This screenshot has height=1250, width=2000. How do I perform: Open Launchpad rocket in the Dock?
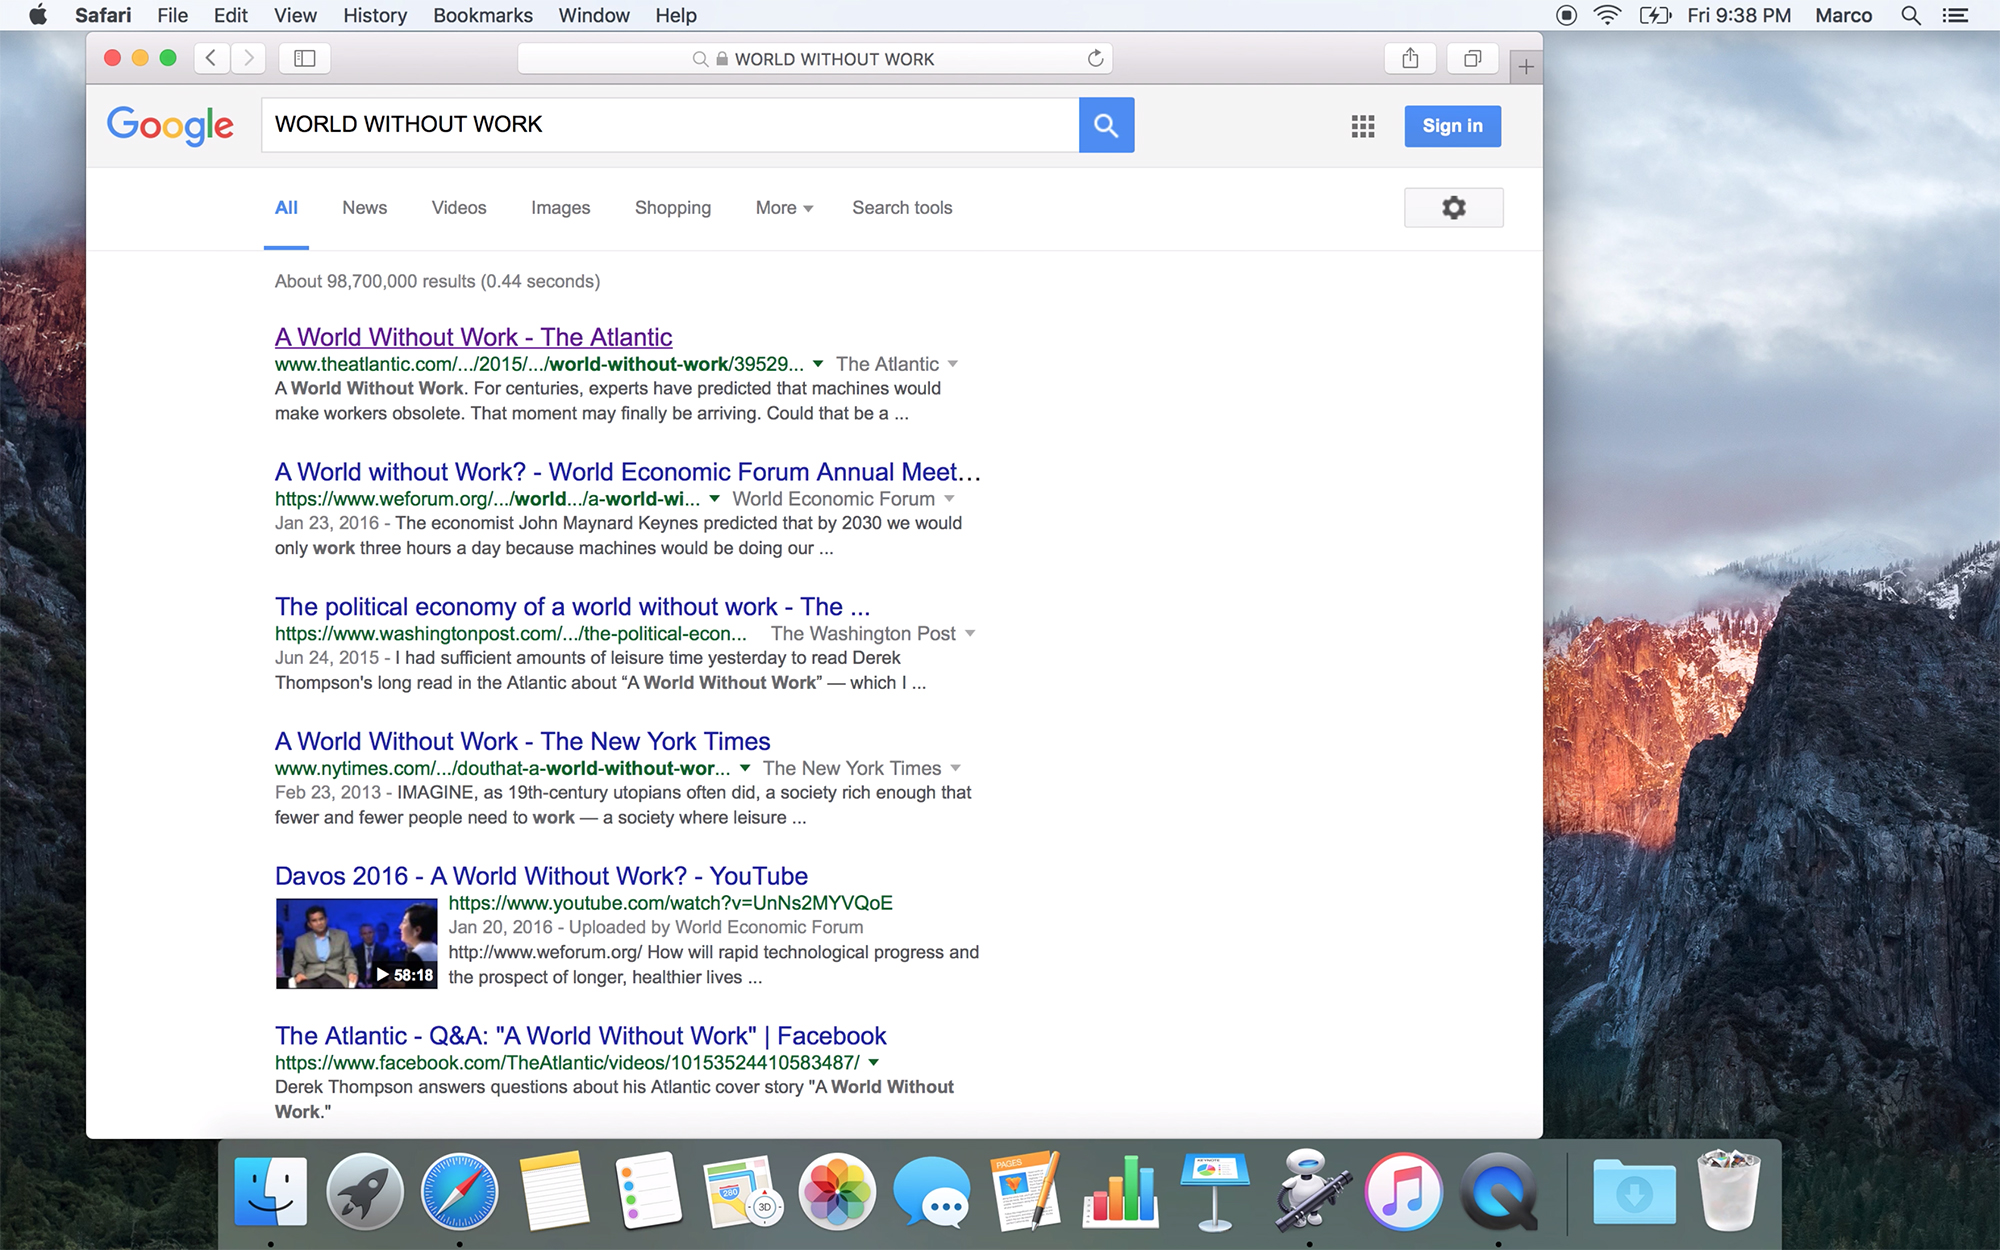365,1191
